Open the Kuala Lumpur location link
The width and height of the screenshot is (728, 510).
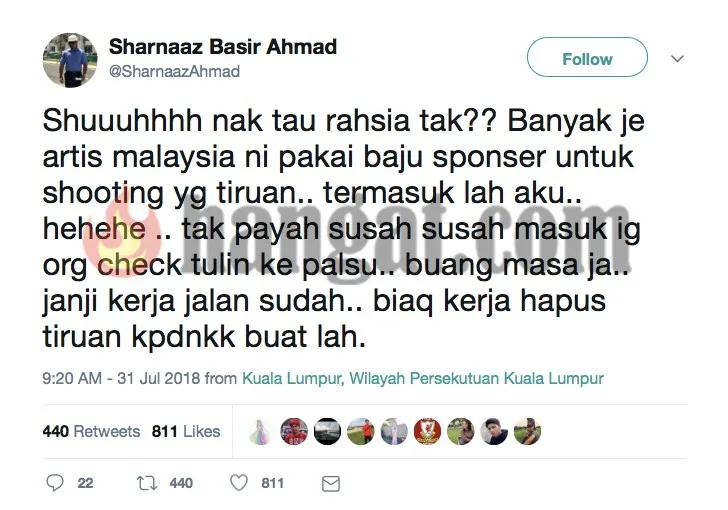[x=422, y=378]
